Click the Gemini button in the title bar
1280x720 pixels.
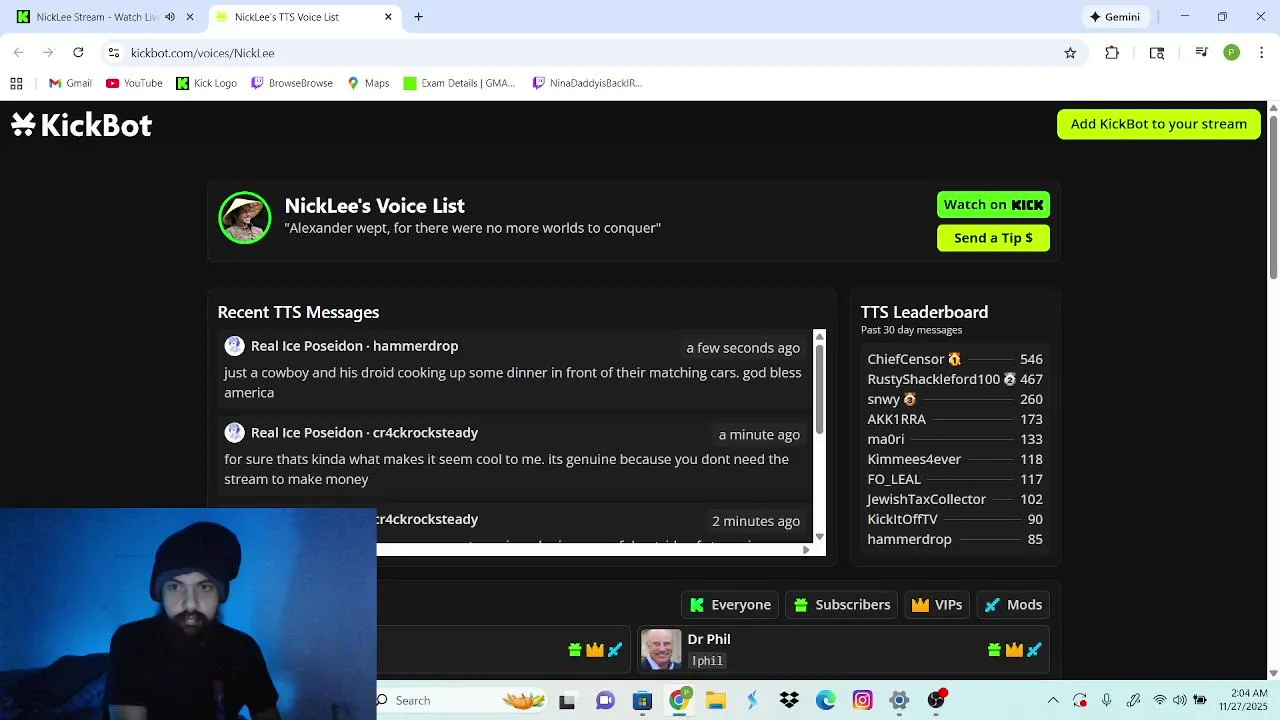(x=1115, y=17)
